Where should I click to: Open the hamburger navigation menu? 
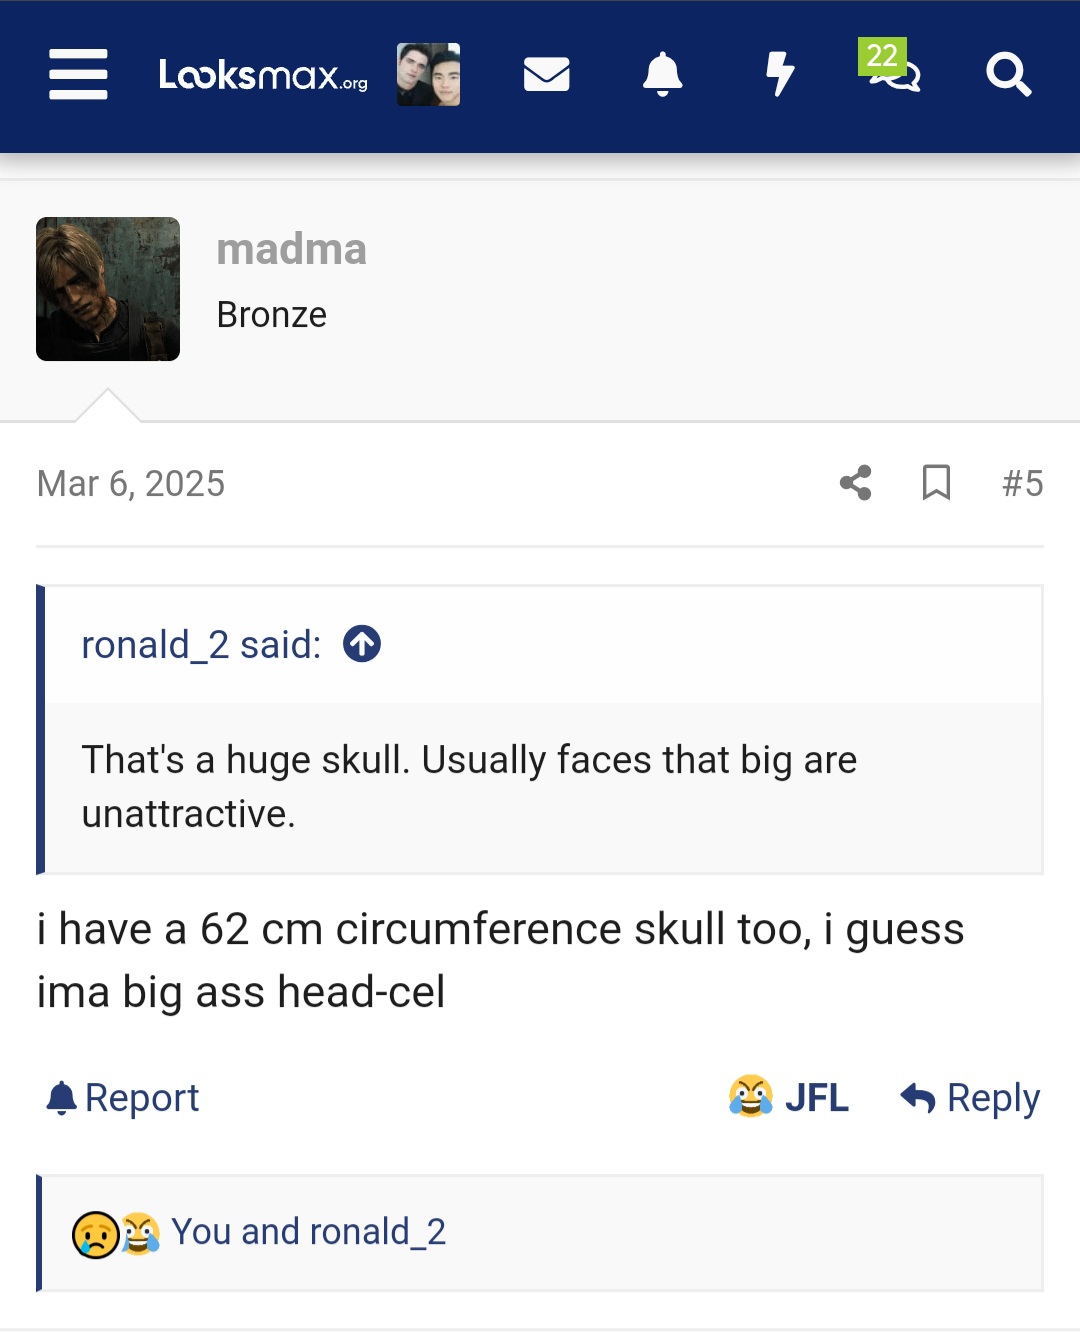(x=78, y=74)
